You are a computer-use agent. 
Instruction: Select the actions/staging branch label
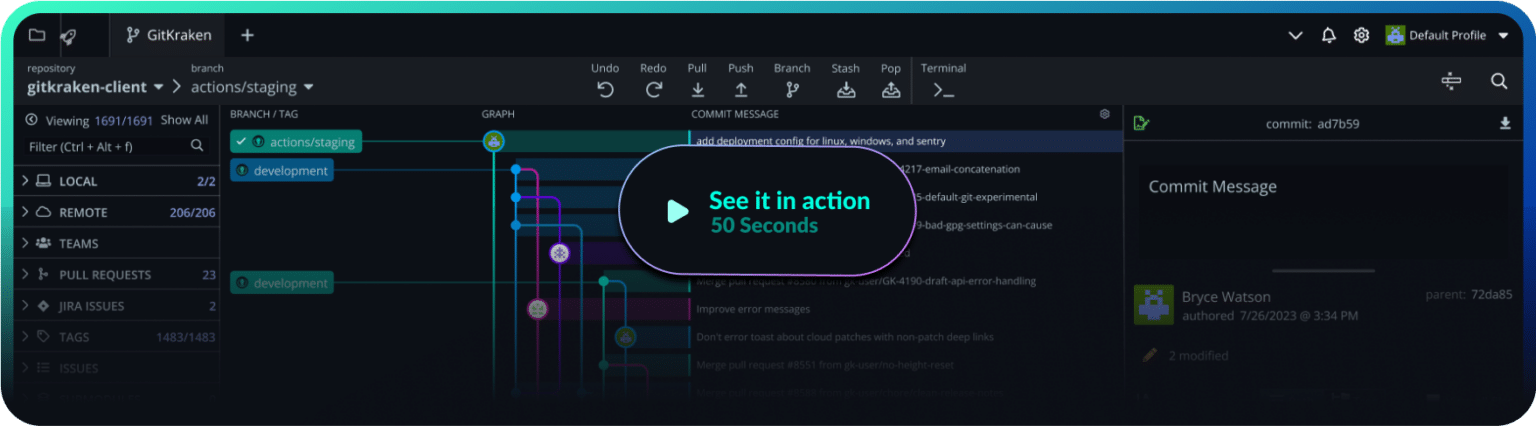coord(296,142)
